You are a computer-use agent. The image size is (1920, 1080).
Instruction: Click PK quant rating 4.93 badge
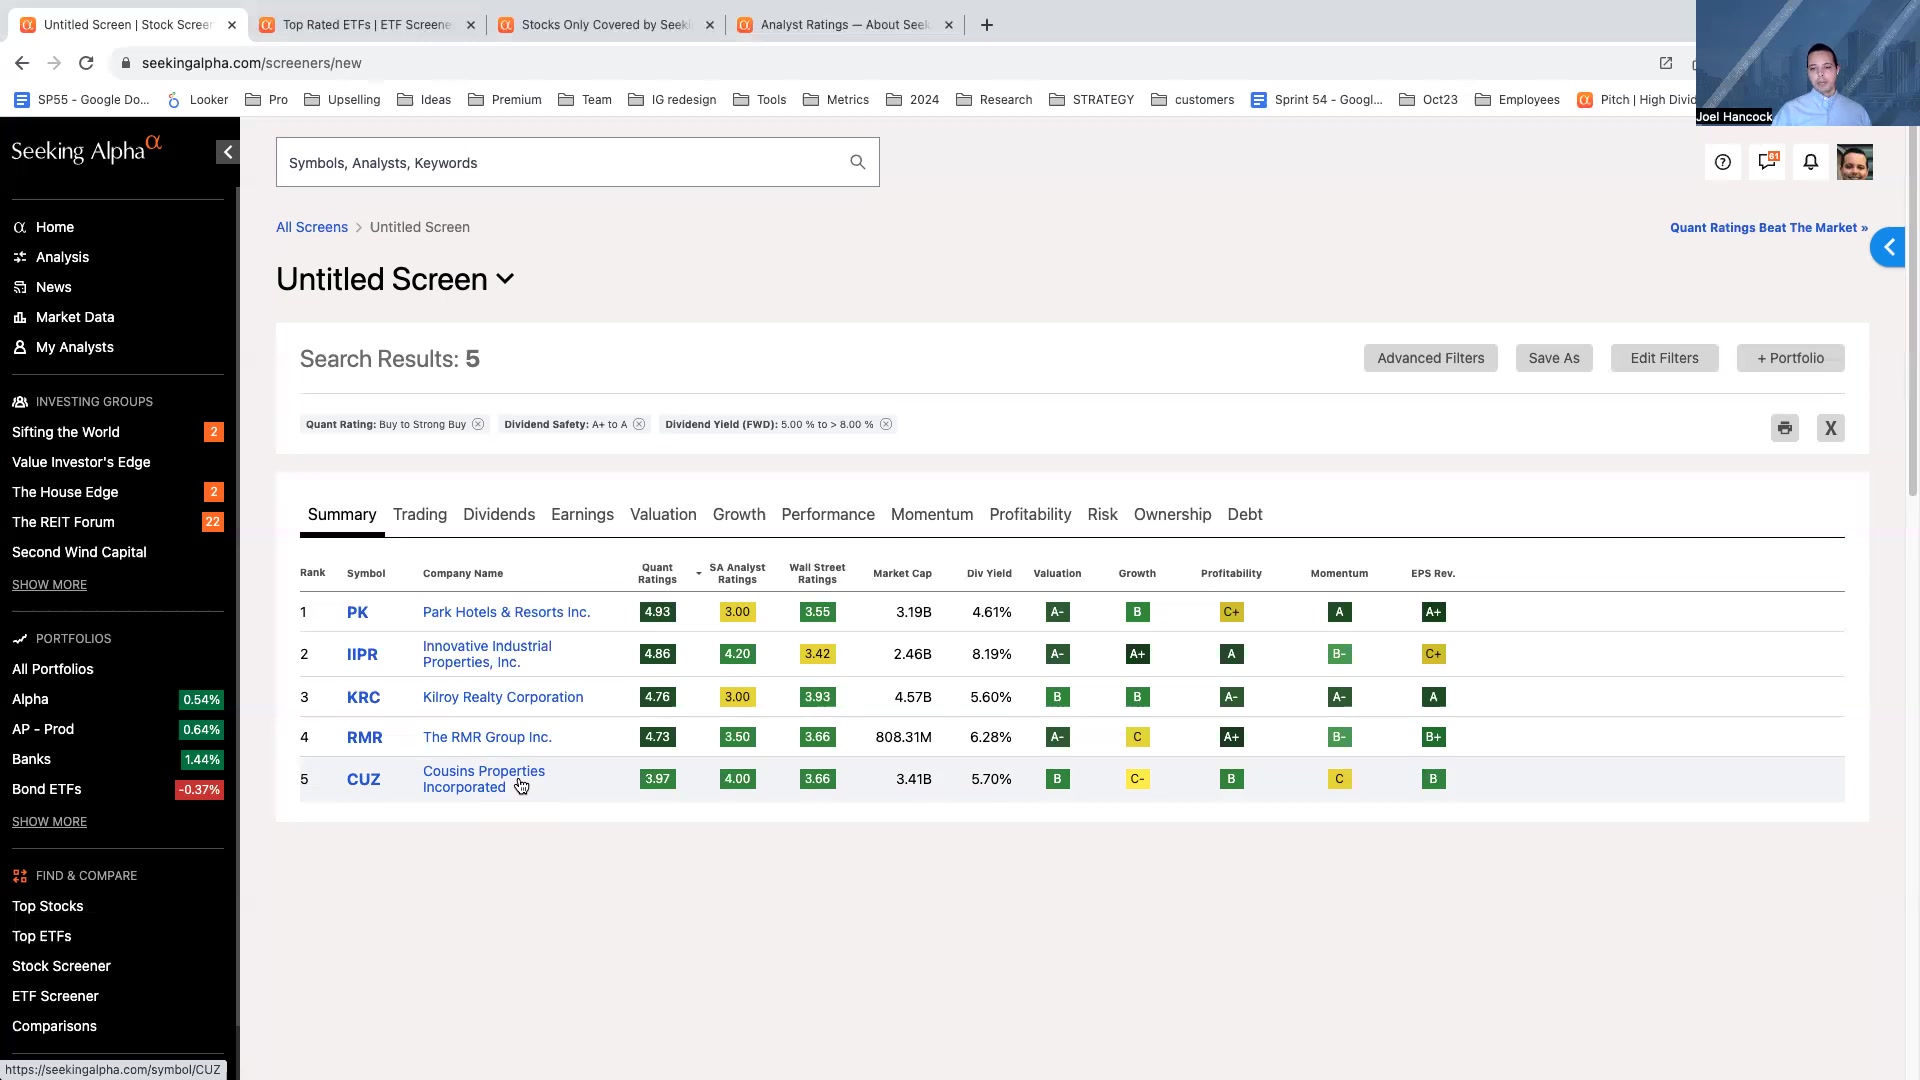(x=657, y=612)
